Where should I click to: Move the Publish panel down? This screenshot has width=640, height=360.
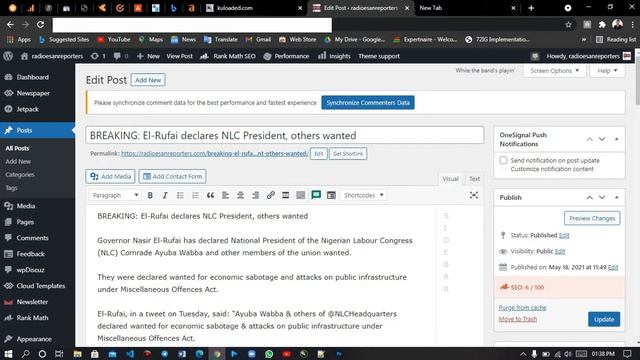point(602,198)
